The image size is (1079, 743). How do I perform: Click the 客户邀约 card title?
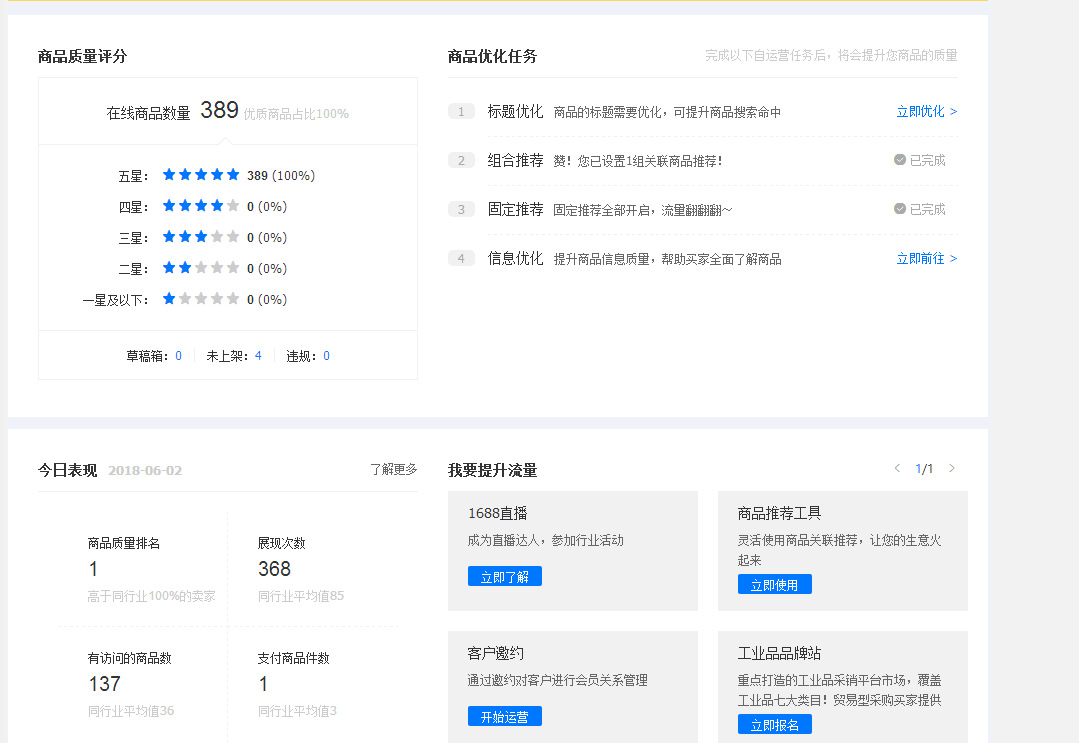[x=495, y=653]
